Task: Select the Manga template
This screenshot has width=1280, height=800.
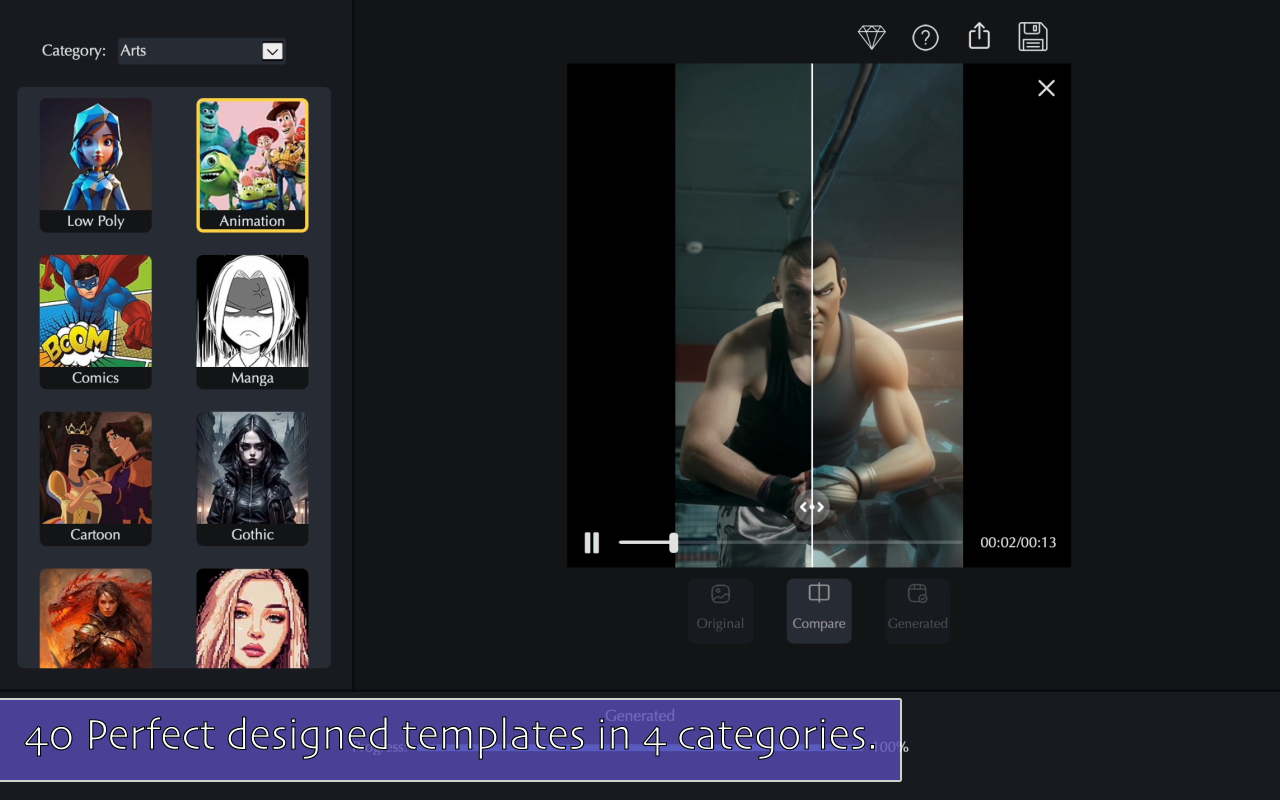Action: (x=252, y=322)
